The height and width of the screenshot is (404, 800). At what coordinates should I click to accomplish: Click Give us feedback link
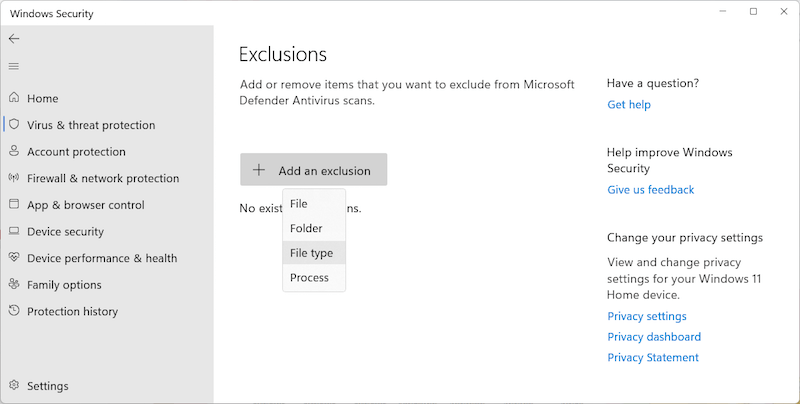[x=651, y=190]
